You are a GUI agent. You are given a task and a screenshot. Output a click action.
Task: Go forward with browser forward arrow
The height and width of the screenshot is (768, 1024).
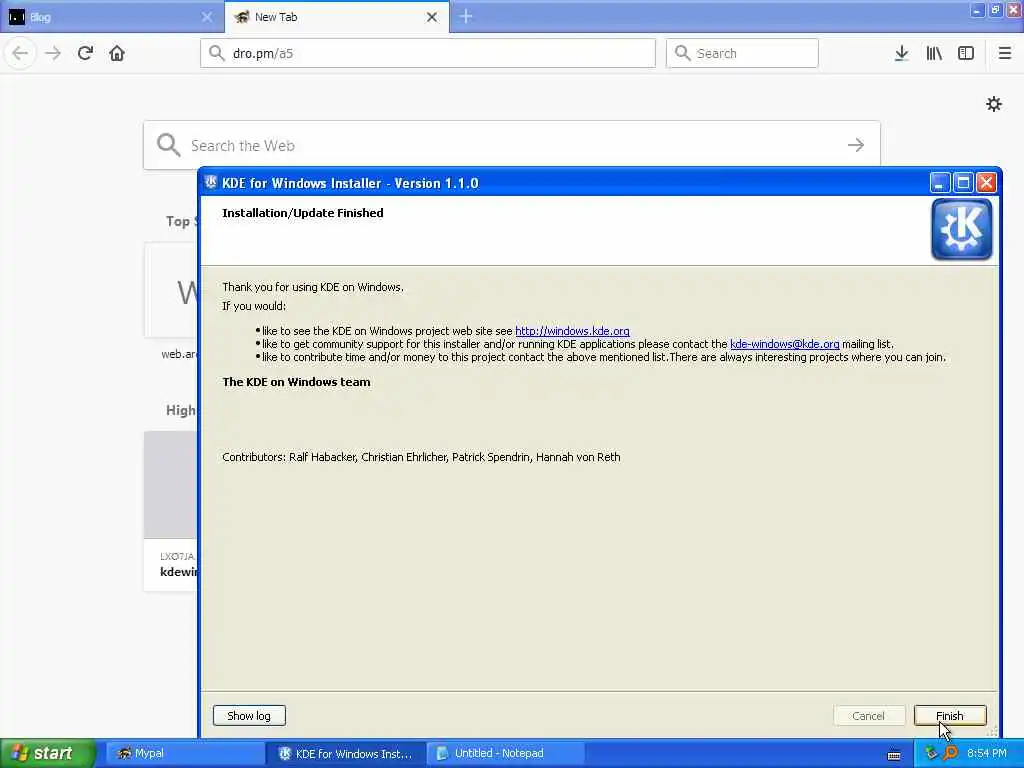point(53,53)
